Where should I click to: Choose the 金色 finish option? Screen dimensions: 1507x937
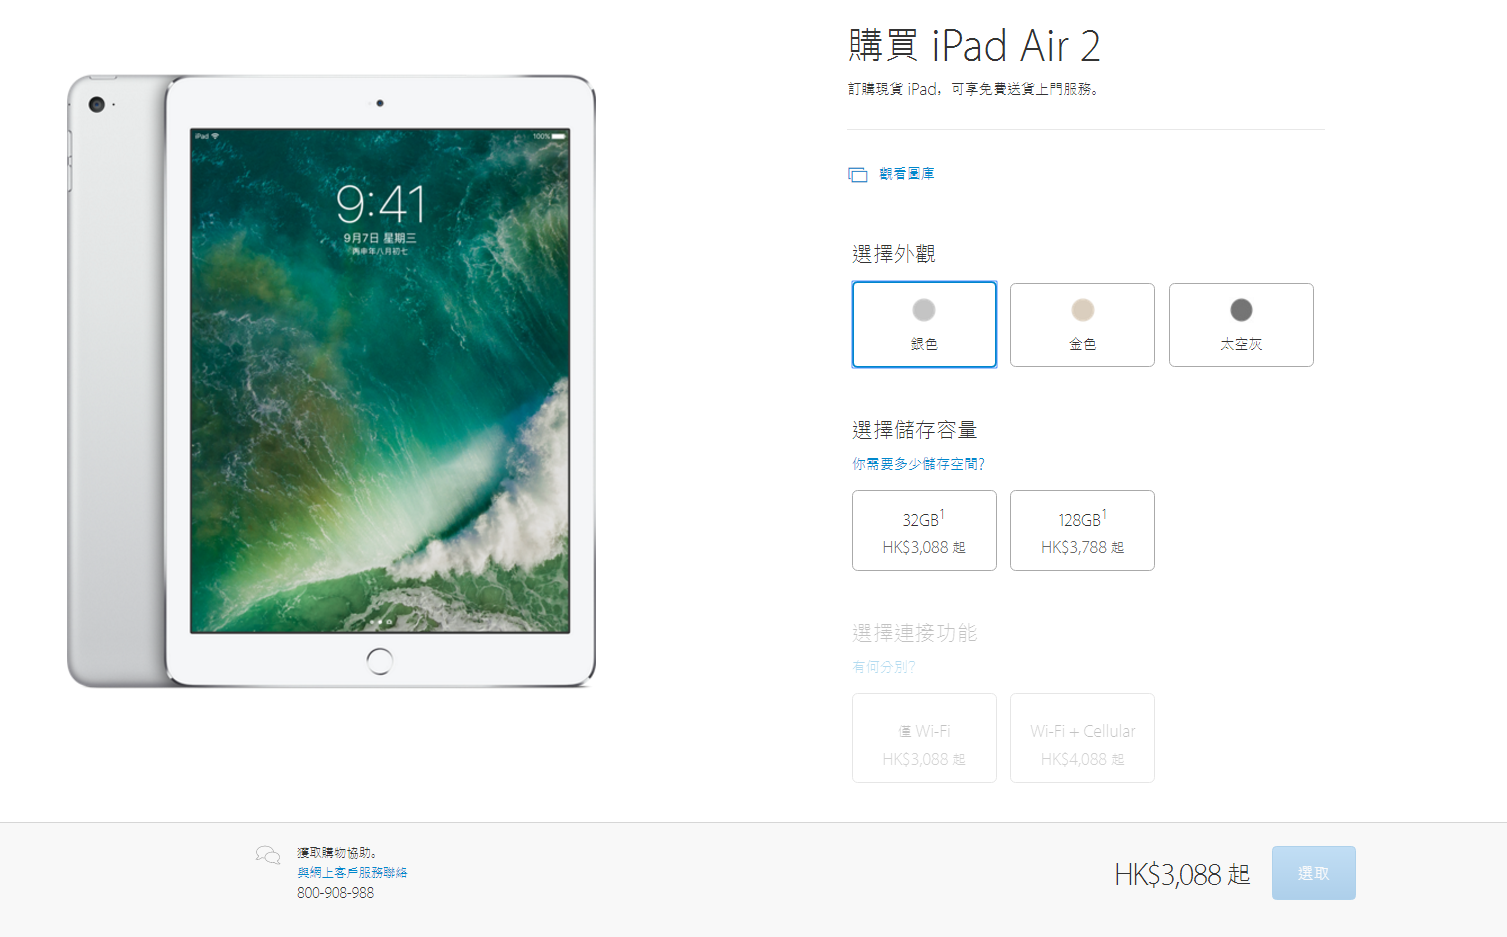coord(1082,325)
